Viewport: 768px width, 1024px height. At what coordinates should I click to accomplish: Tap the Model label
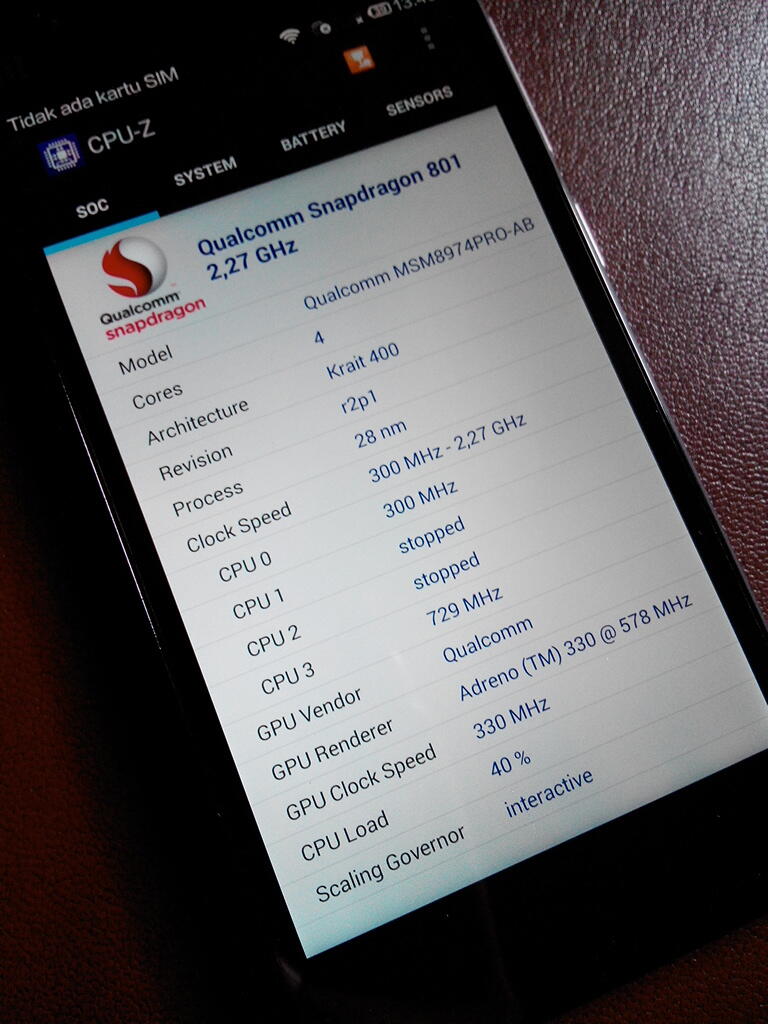click(x=146, y=360)
